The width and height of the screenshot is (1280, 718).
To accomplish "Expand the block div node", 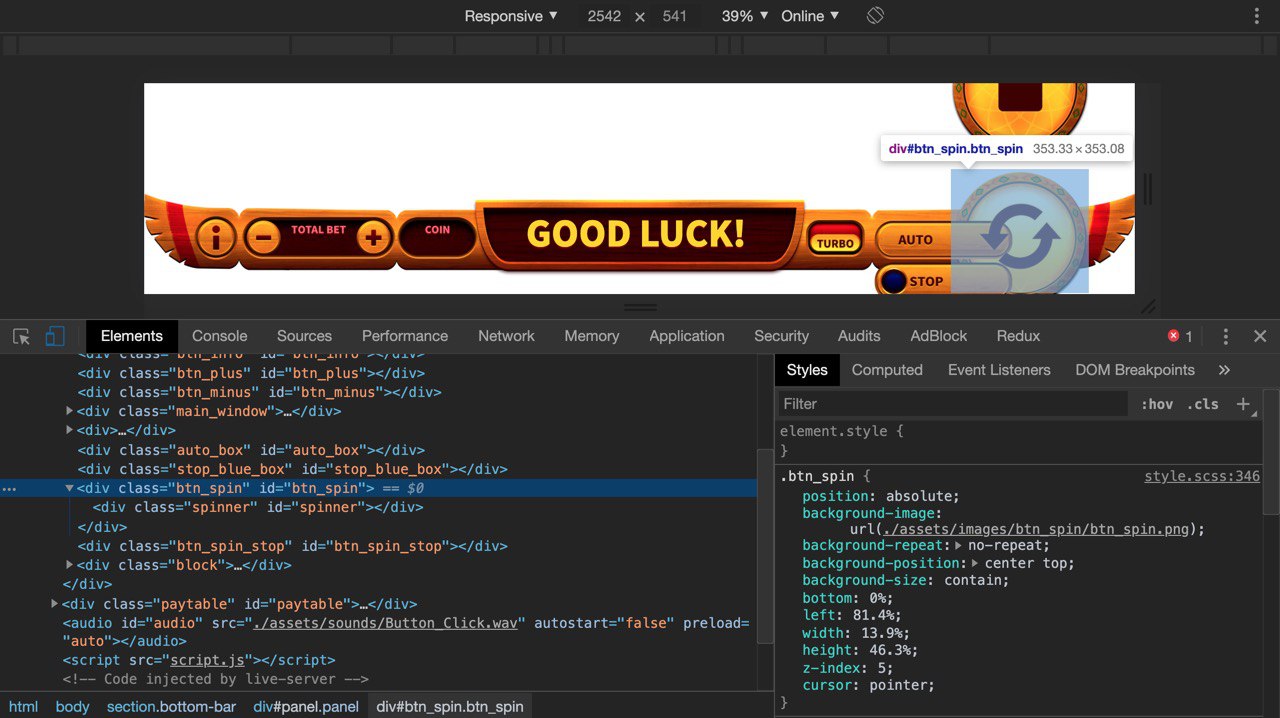I will click(70, 565).
